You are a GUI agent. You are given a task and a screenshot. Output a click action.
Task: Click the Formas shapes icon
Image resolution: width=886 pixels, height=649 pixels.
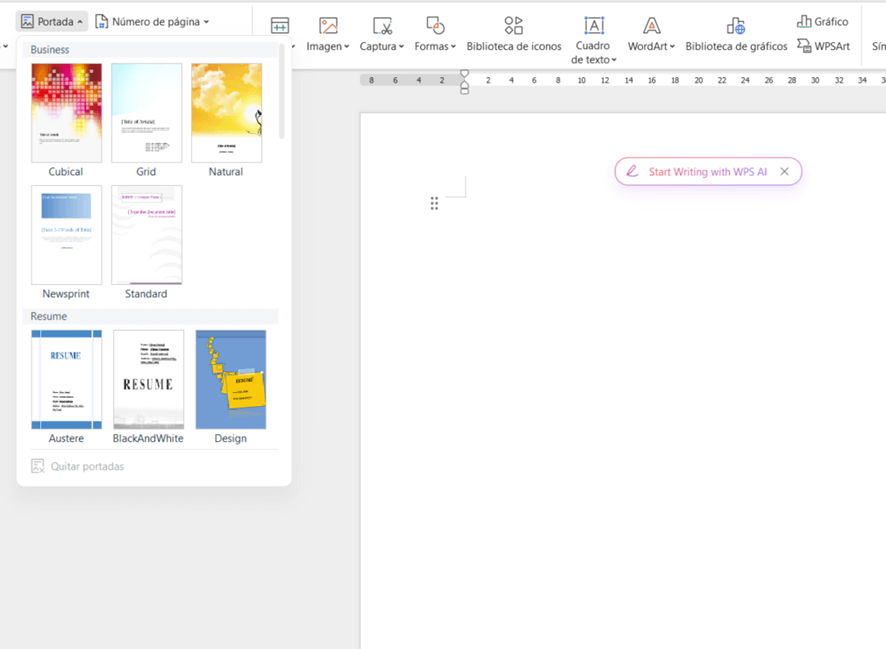435,26
